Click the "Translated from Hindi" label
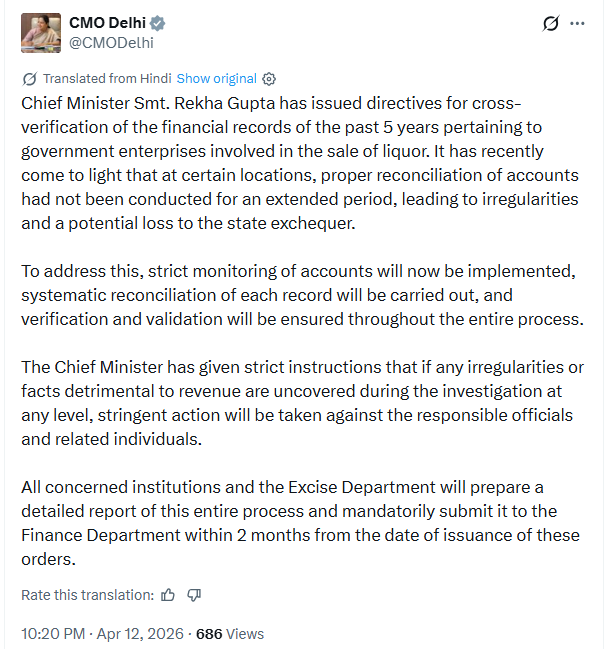606x649 pixels. pos(107,79)
